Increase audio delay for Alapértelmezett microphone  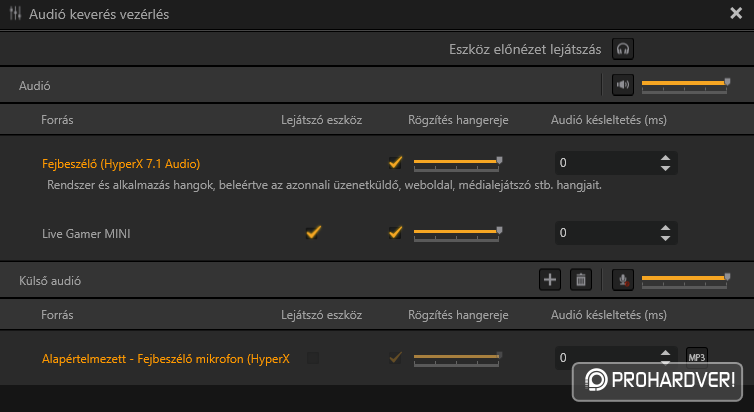666,353
